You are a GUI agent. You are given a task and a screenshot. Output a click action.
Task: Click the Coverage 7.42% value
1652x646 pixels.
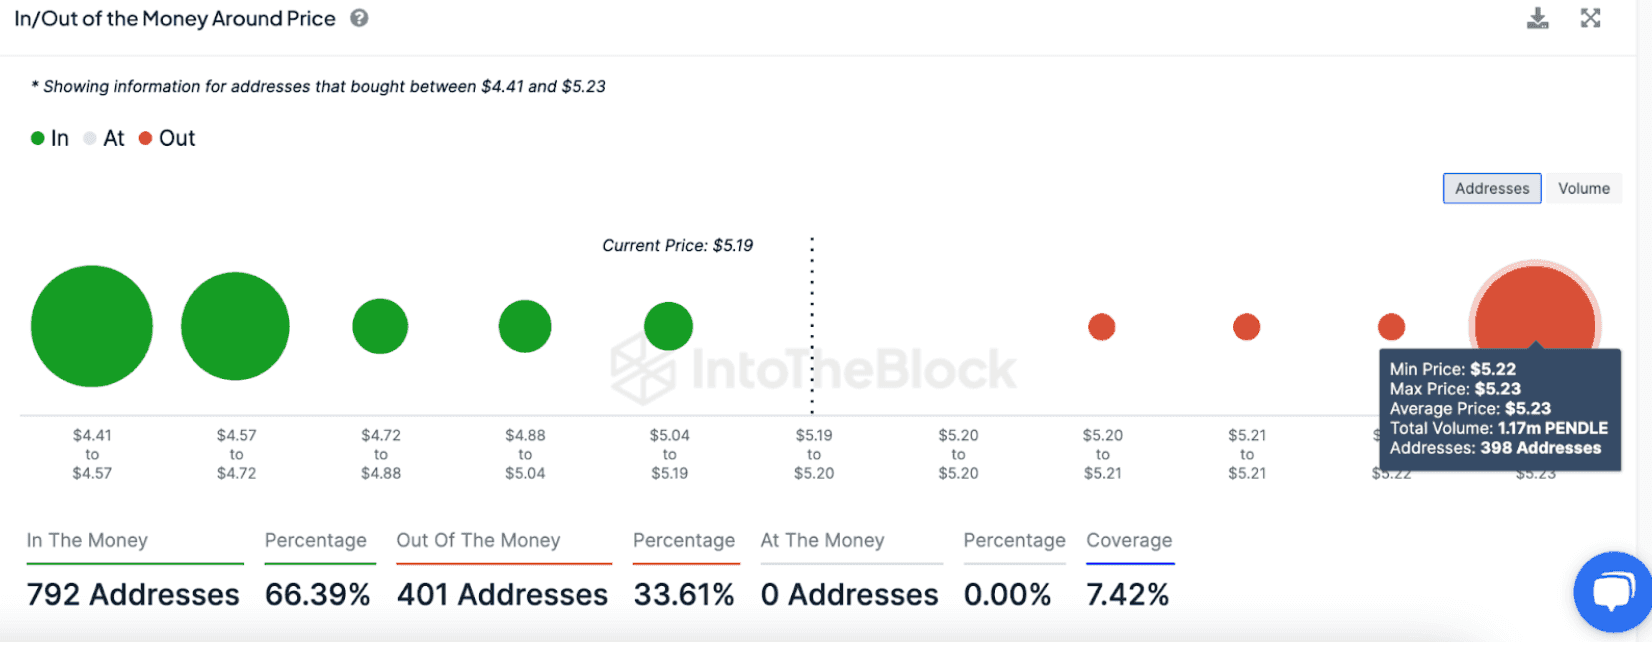click(1127, 594)
